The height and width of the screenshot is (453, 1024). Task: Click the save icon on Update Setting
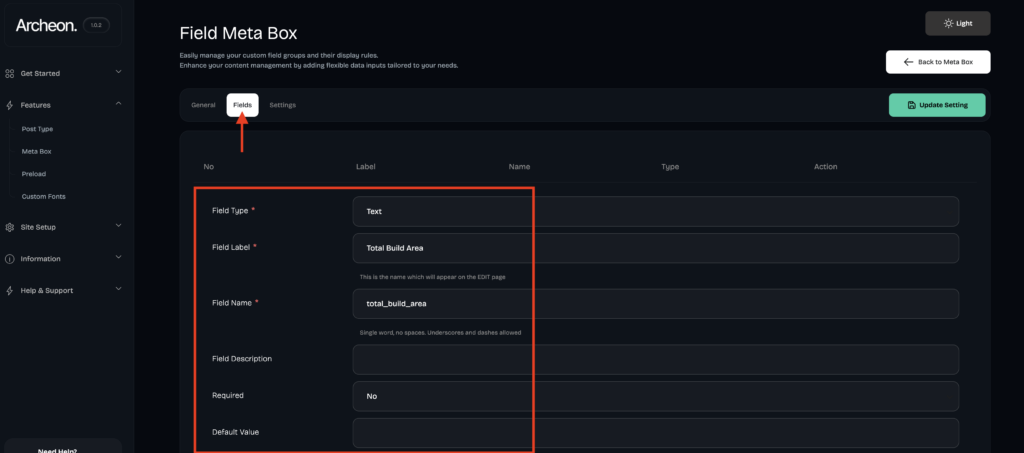click(912, 105)
